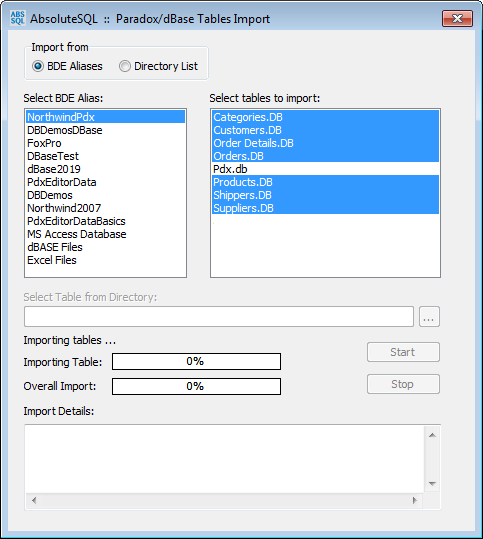Click the Importing Table progress bar
The width and height of the screenshot is (483, 539).
coord(196,362)
